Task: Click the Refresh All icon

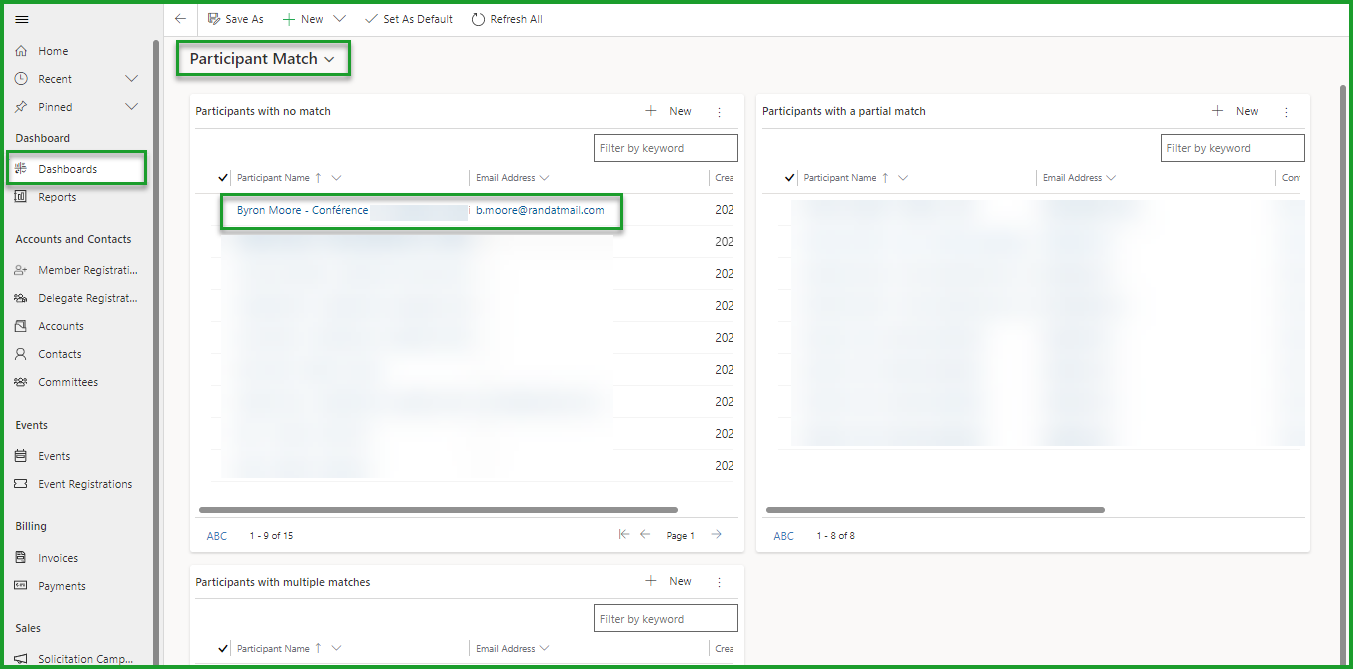Action: 478,19
